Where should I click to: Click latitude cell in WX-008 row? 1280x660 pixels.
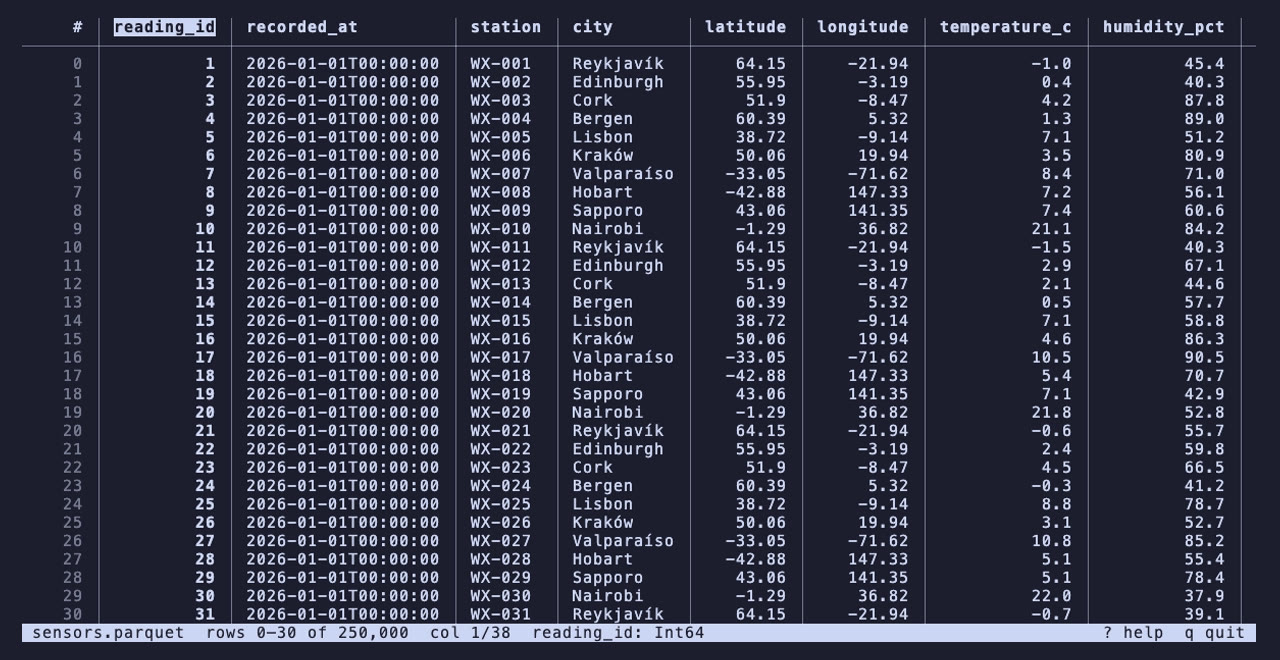756,192
